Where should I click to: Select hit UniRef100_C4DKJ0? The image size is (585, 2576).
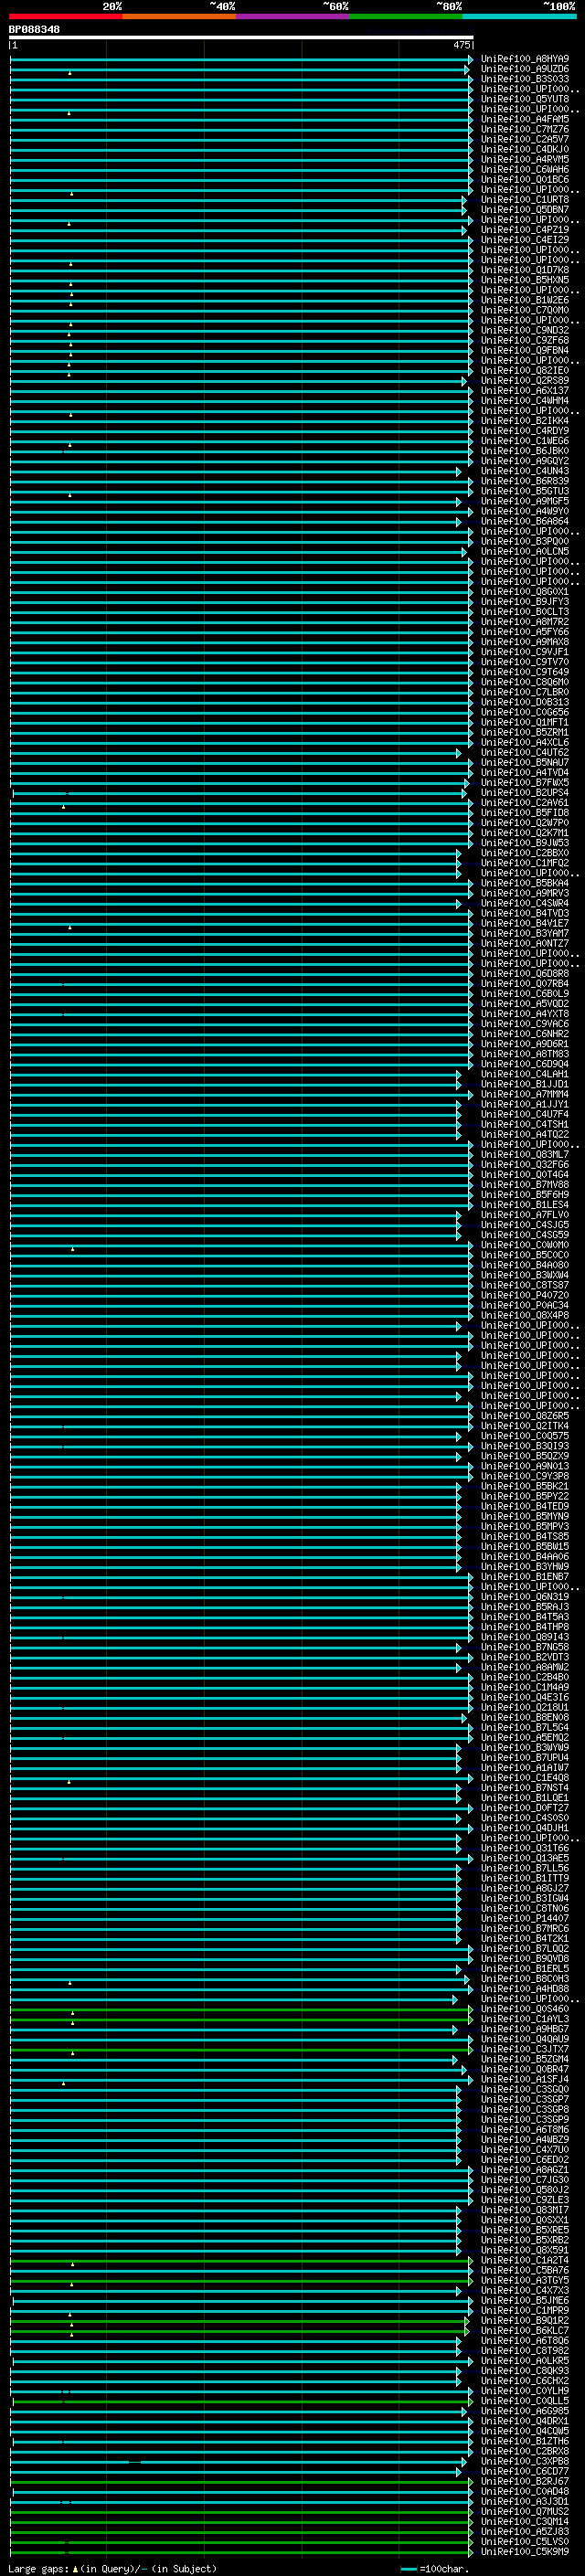[x=525, y=149]
